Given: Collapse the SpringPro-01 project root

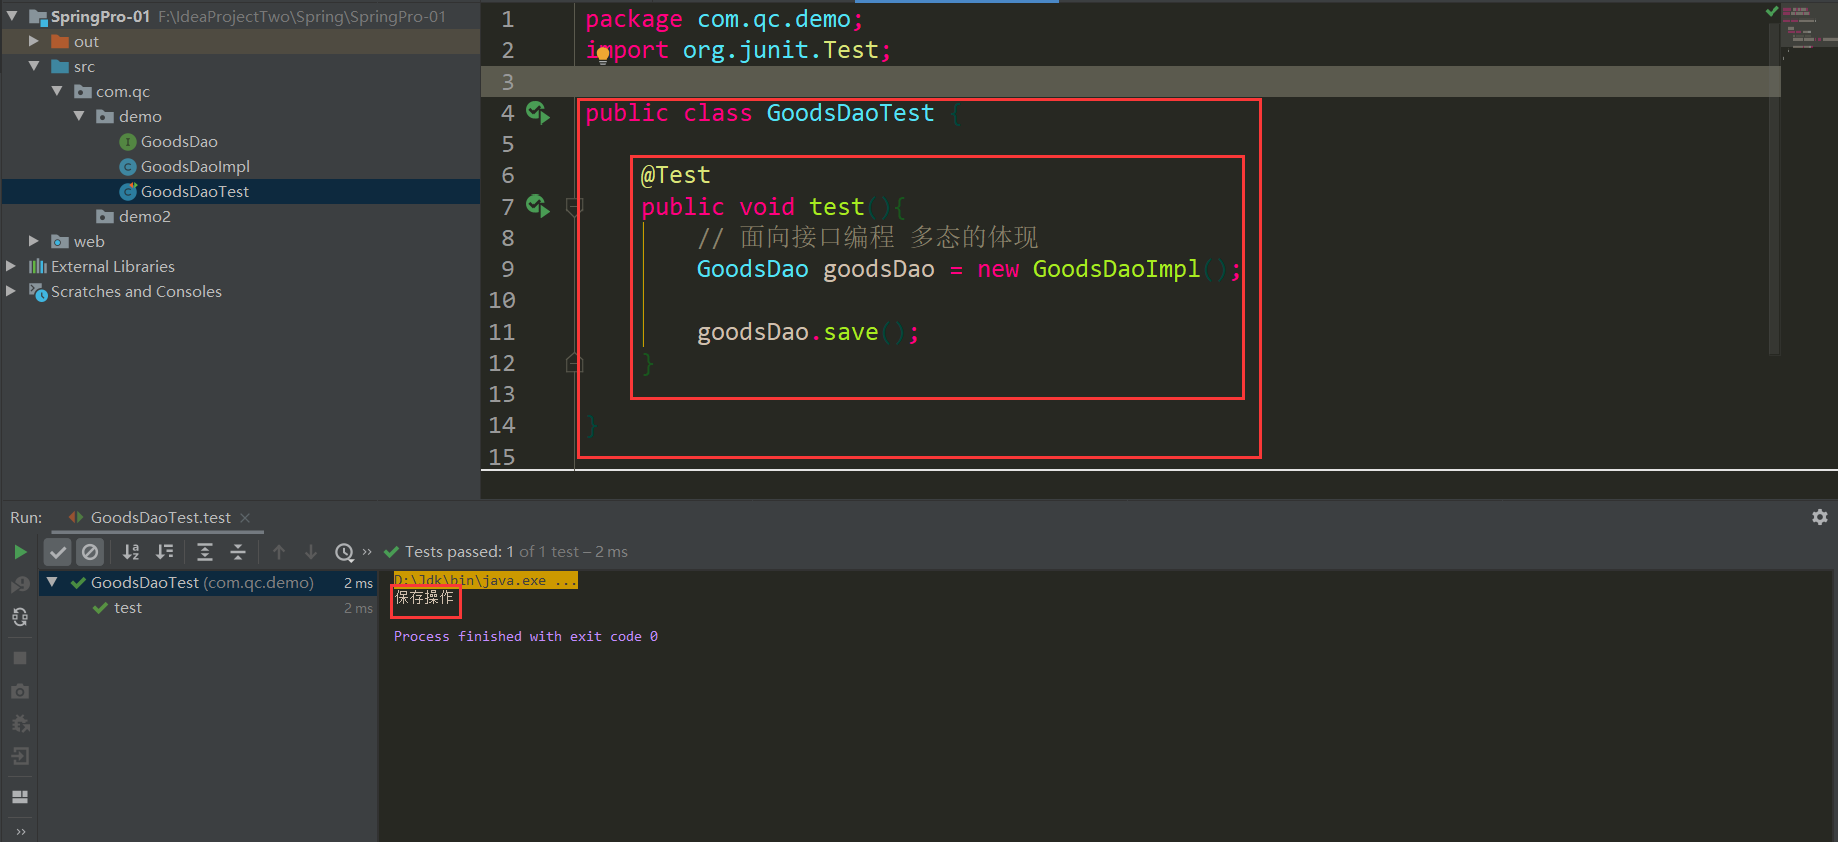Looking at the screenshot, I should click(x=12, y=16).
